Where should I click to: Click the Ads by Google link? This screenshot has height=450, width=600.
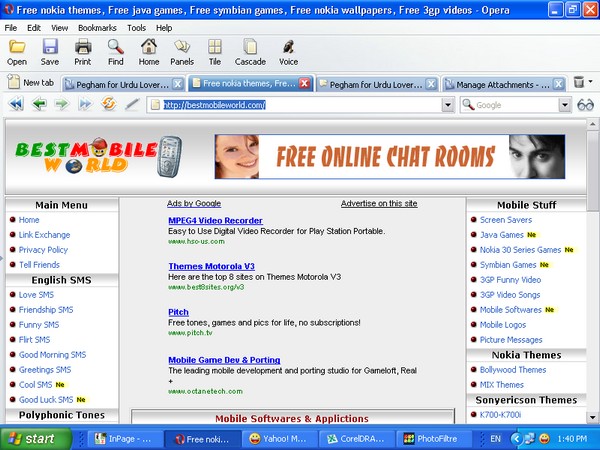pos(194,203)
